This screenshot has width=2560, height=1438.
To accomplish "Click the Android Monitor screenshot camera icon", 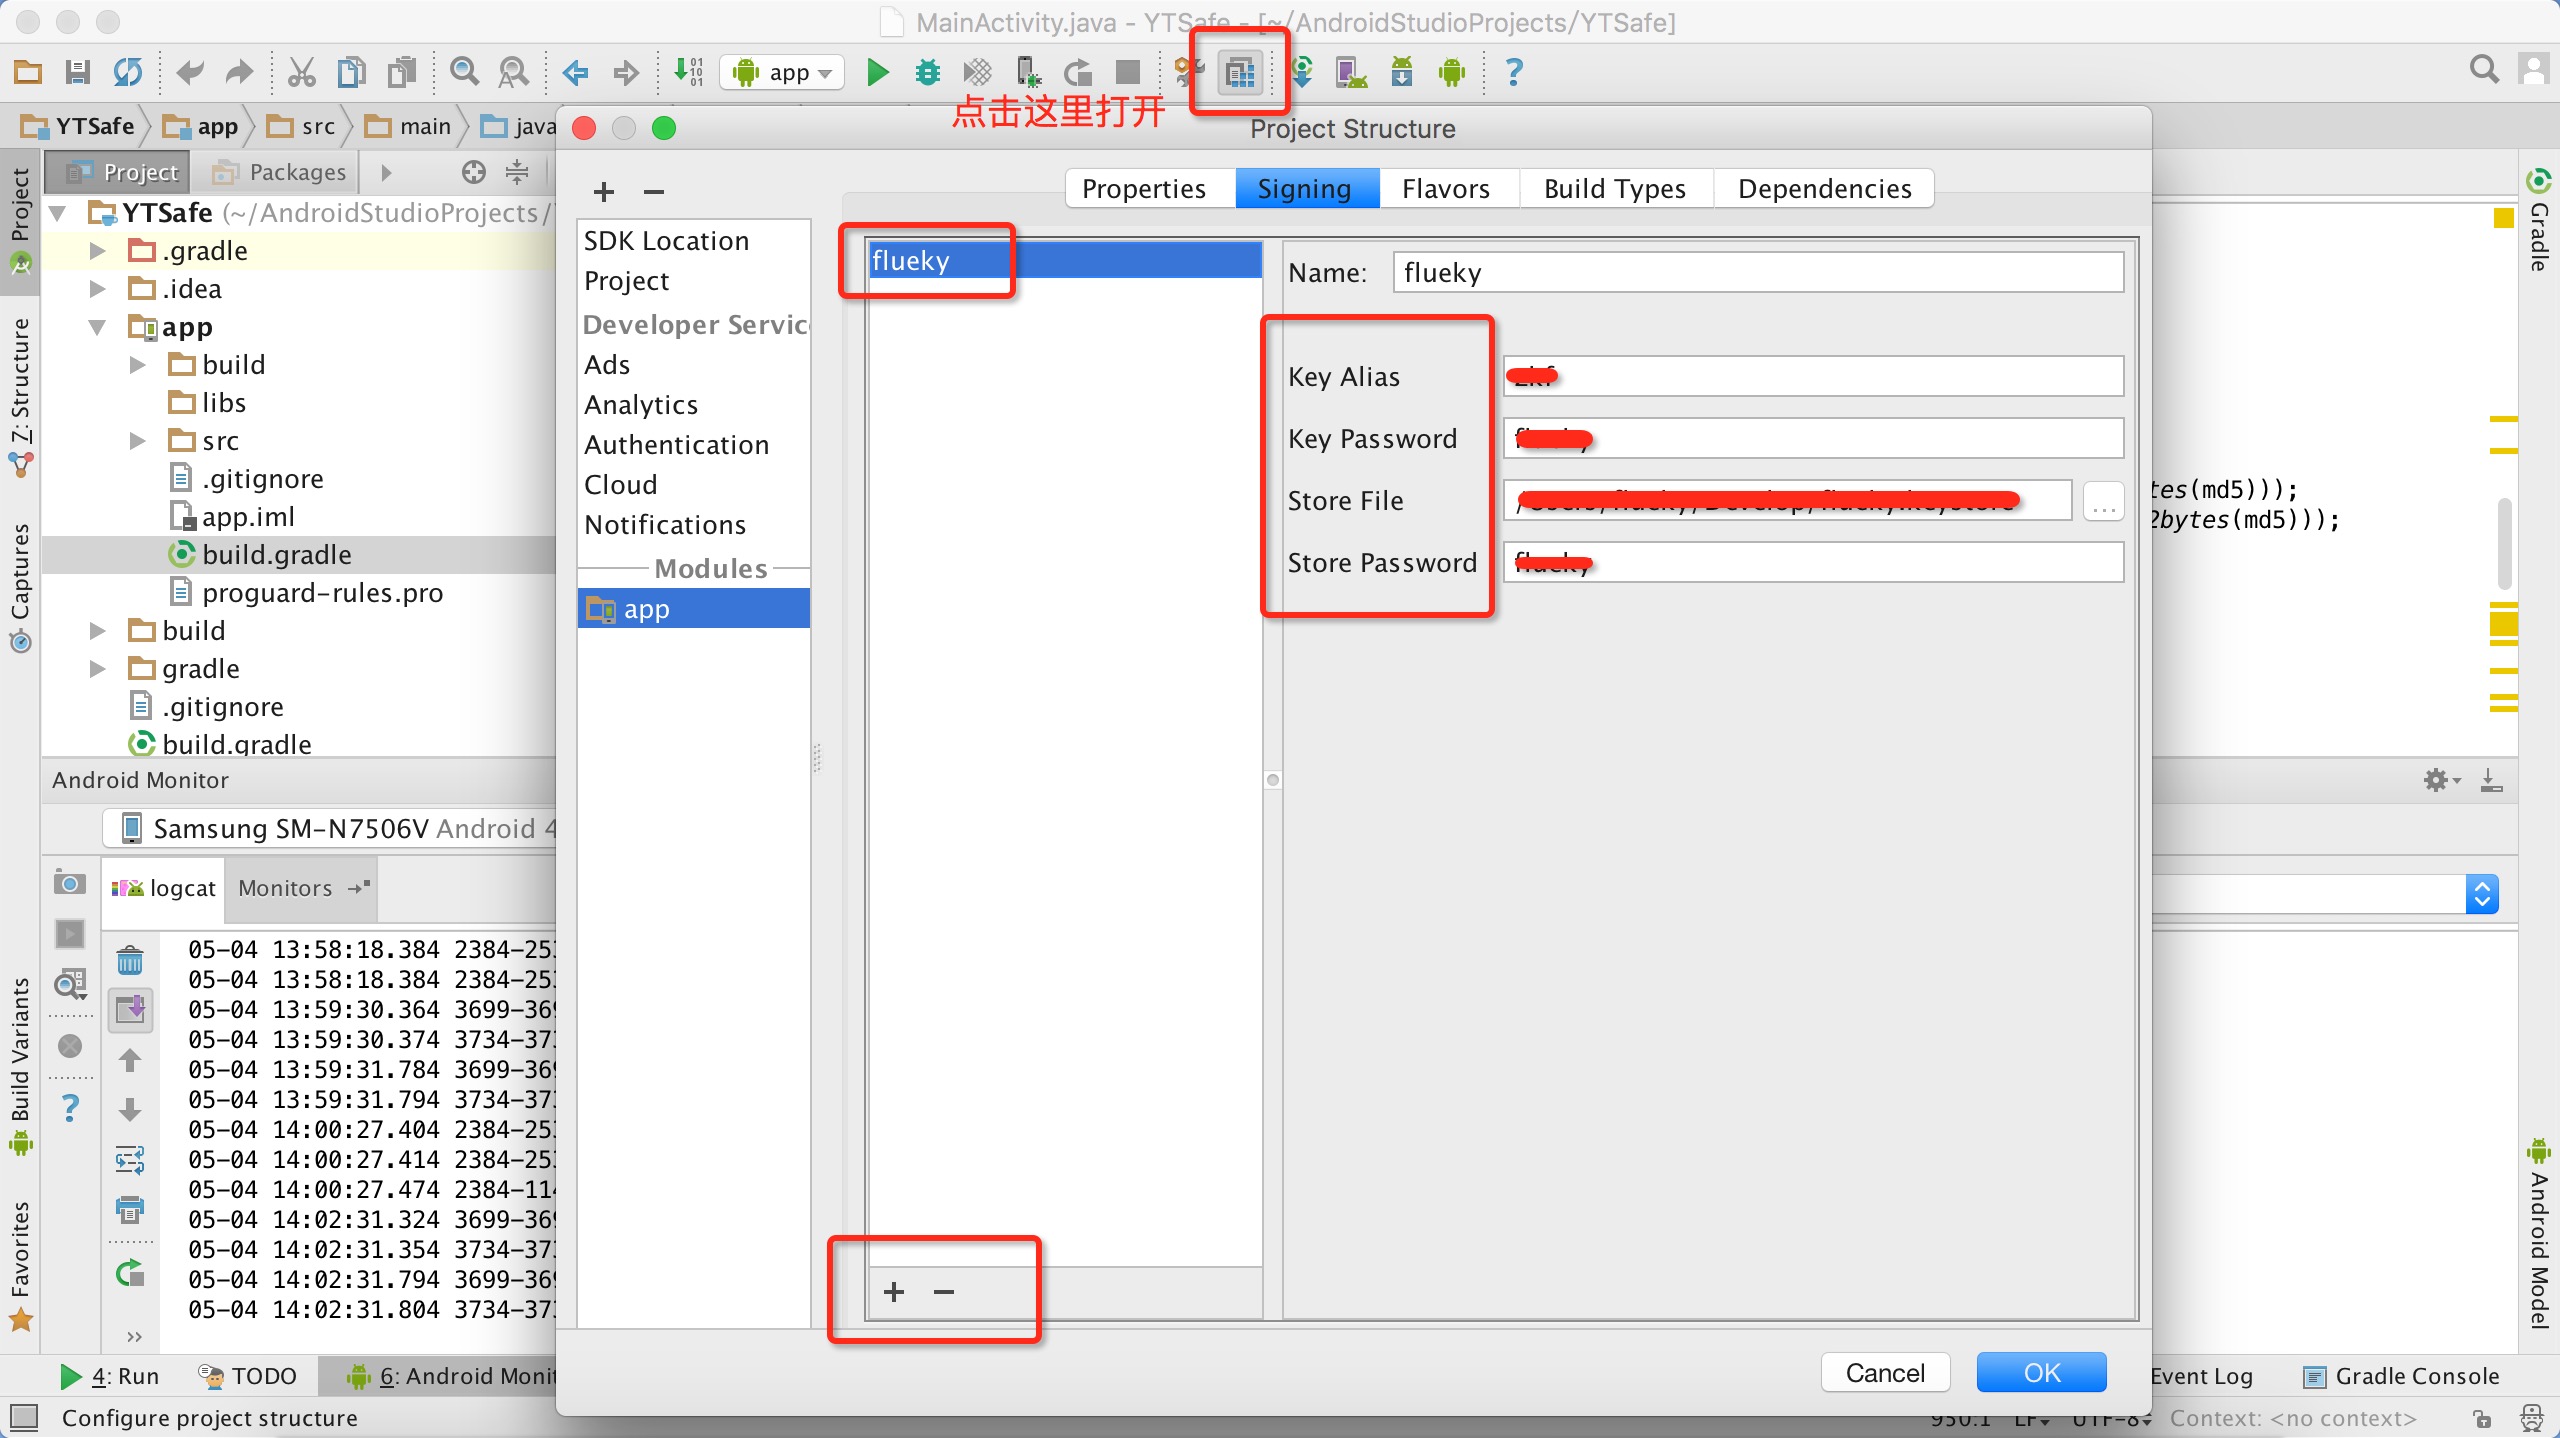I will click(69, 882).
